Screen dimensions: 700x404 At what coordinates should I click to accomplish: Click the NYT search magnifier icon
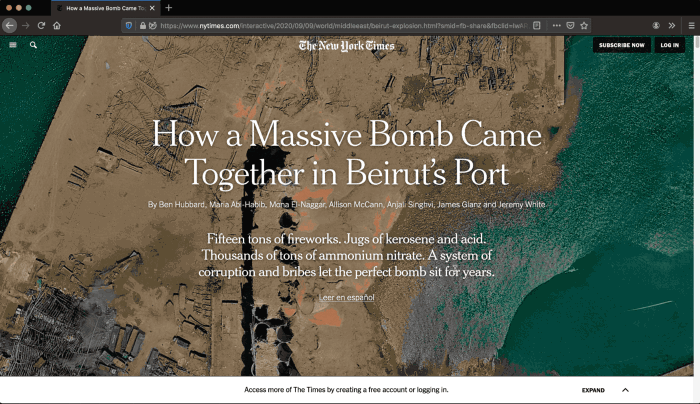33,45
